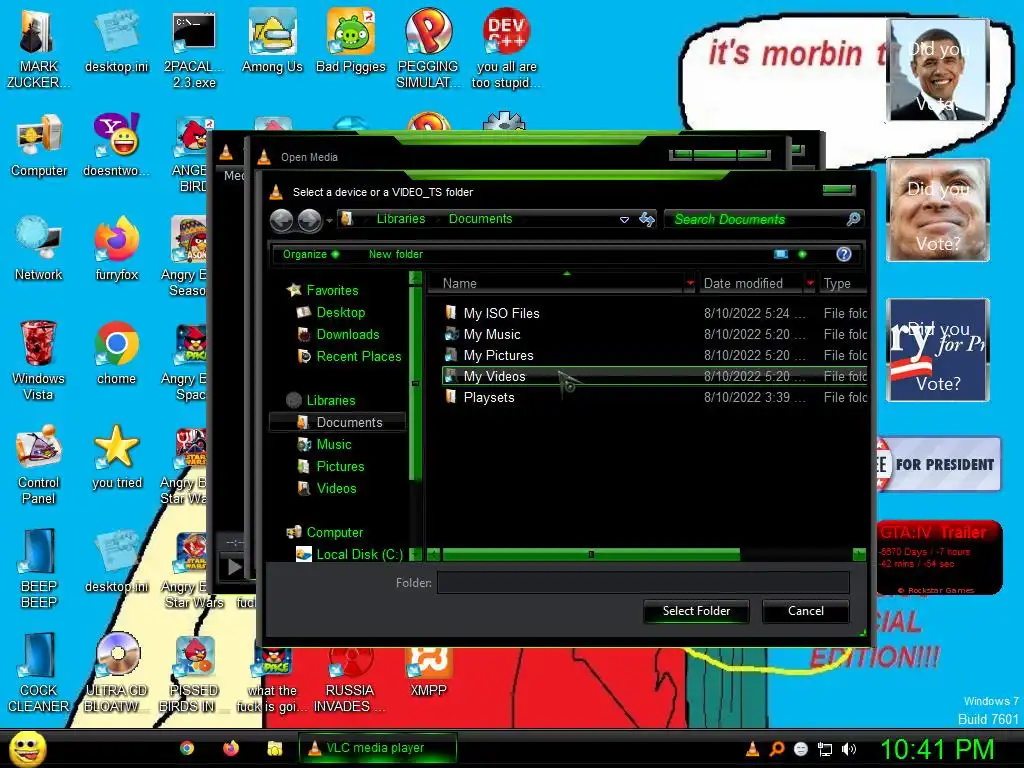Open the MARK ZUCKER desktop icon
The height and width of the screenshot is (768, 1024).
point(38,49)
